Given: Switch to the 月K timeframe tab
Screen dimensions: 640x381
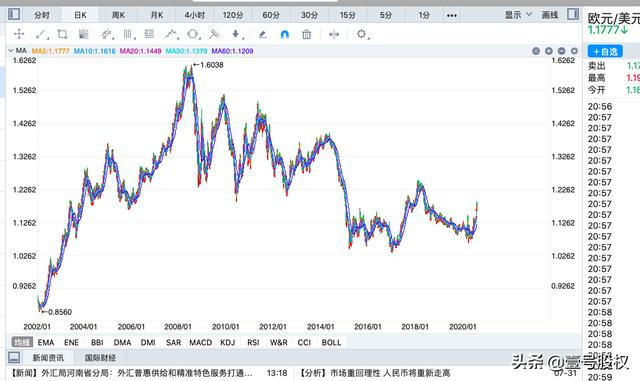Looking at the screenshot, I should [157, 15].
